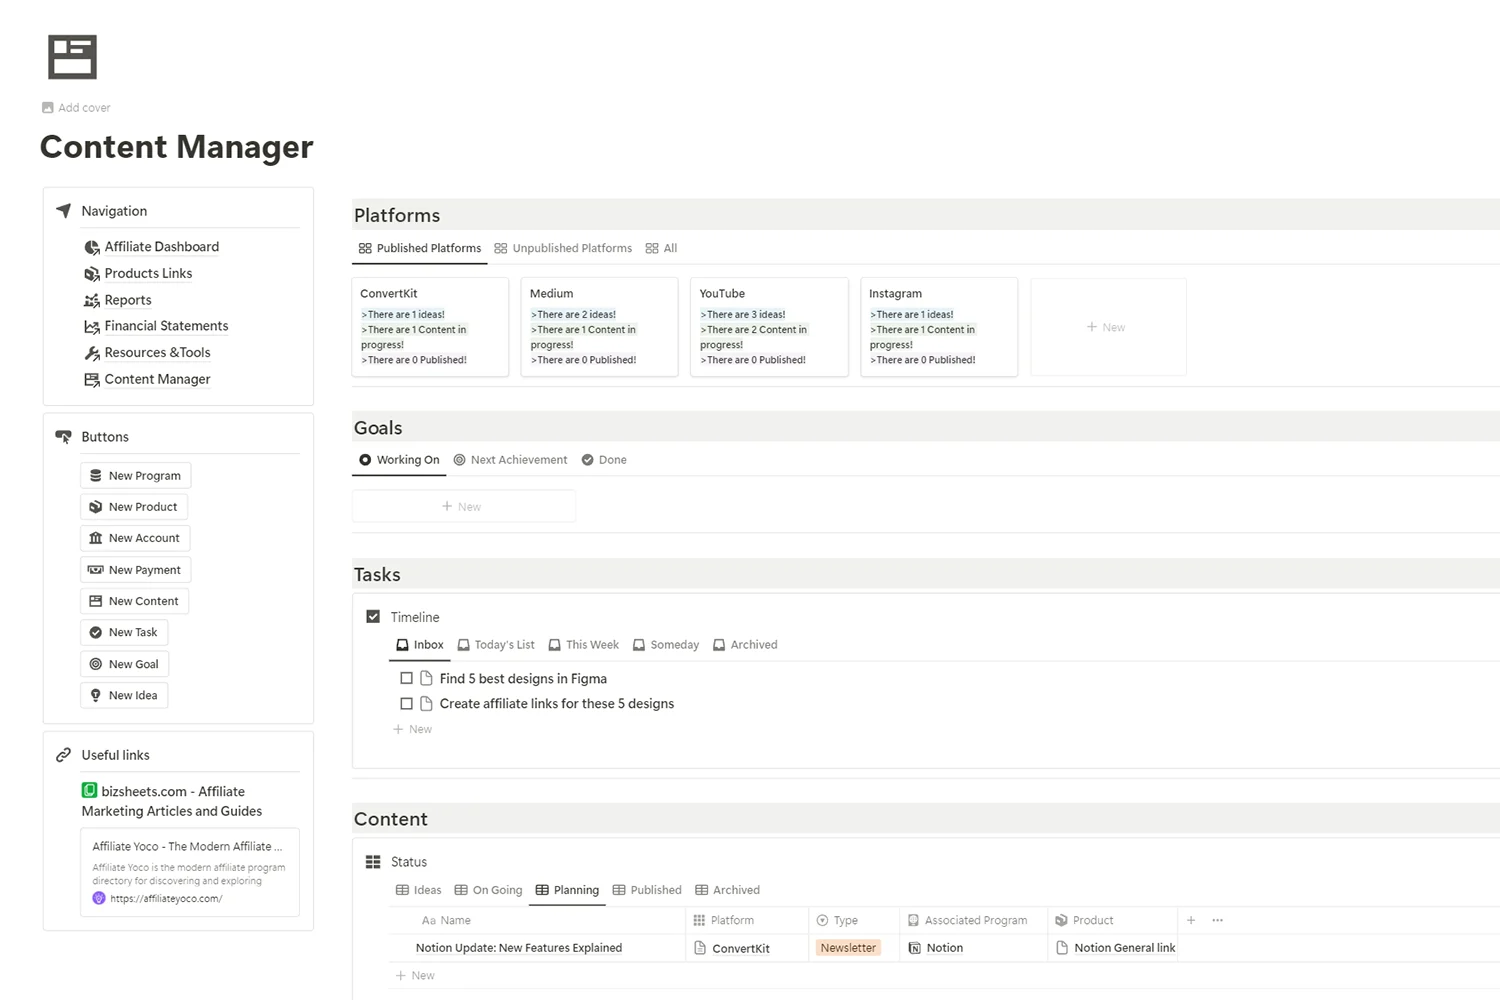Viewport: 1500px width, 1000px height.
Task: Click the Status table icon
Action: [373, 862]
